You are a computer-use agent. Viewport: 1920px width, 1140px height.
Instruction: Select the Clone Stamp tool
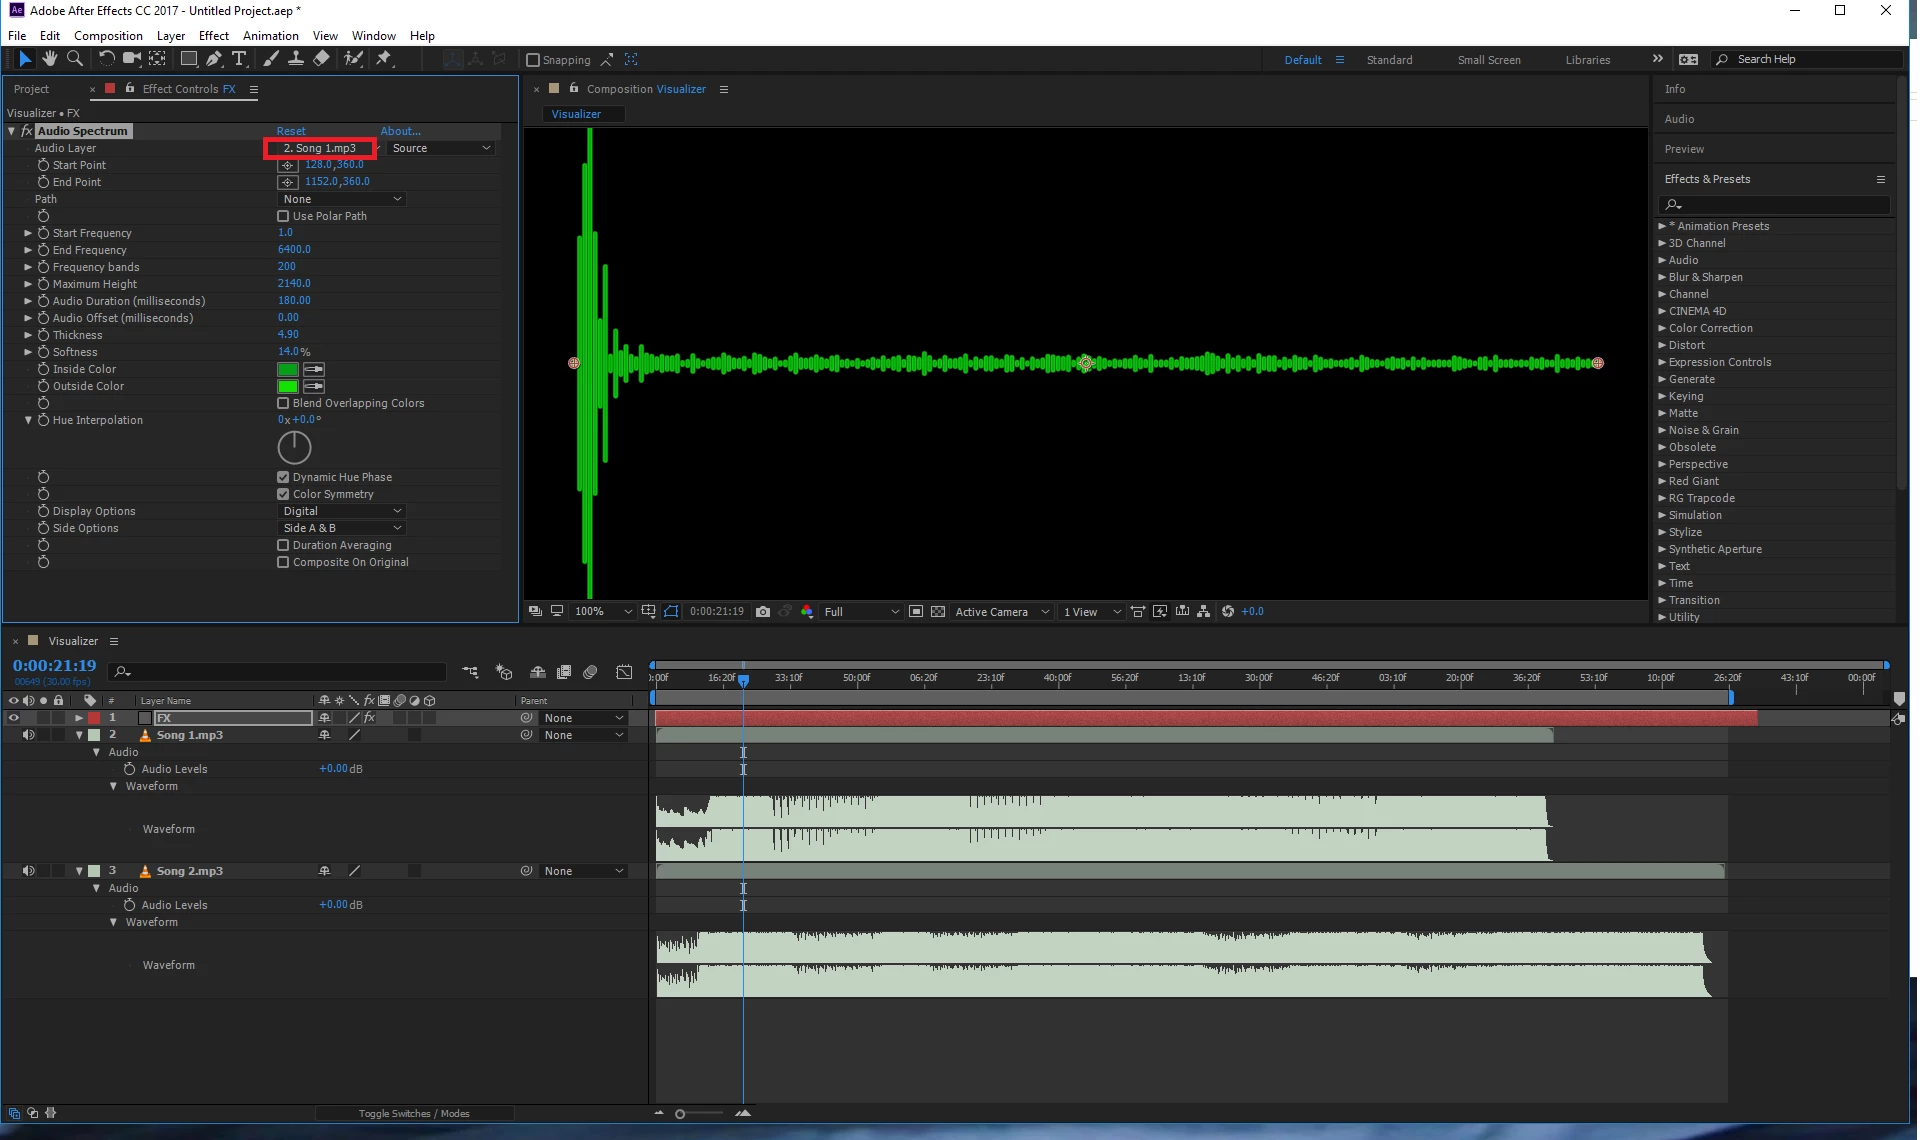pos(296,59)
